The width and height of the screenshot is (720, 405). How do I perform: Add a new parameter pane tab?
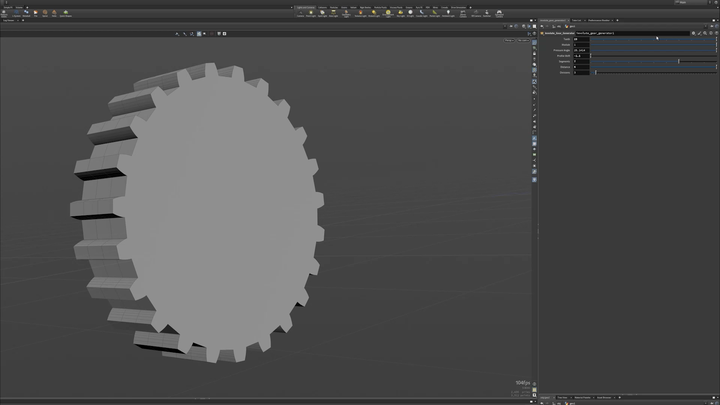(617, 20)
